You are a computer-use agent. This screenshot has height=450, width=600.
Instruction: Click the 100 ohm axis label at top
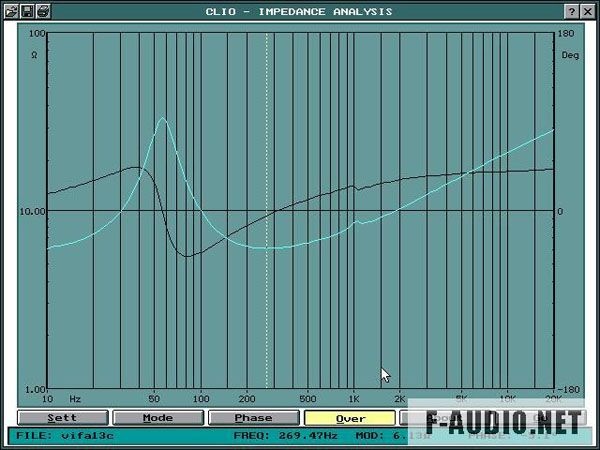[x=37, y=34]
